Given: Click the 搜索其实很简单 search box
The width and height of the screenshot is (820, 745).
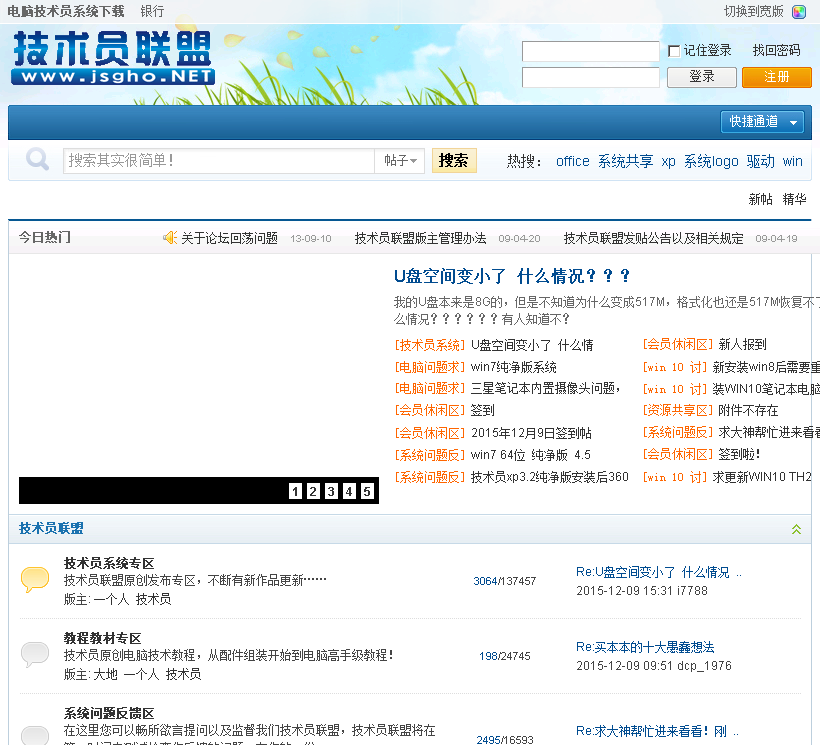Looking at the screenshot, I should click(x=219, y=161).
